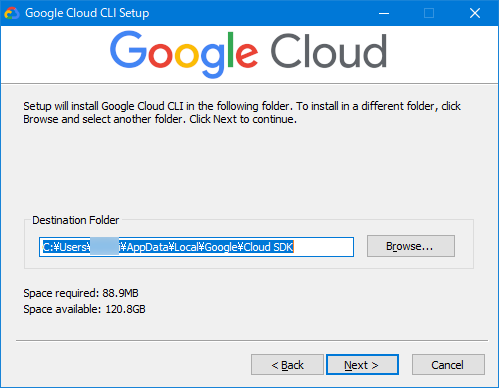Open the Browse... folder picker
This screenshot has height=388, width=499.
(x=411, y=246)
